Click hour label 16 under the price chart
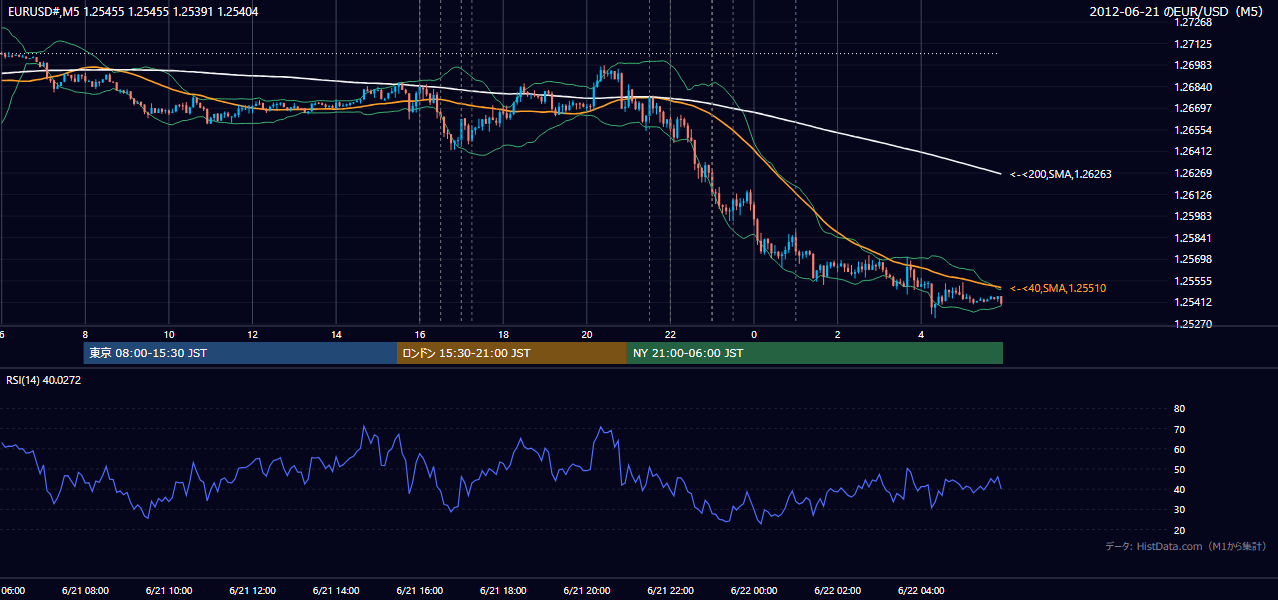Image resolution: width=1278 pixels, height=600 pixels. click(420, 335)
